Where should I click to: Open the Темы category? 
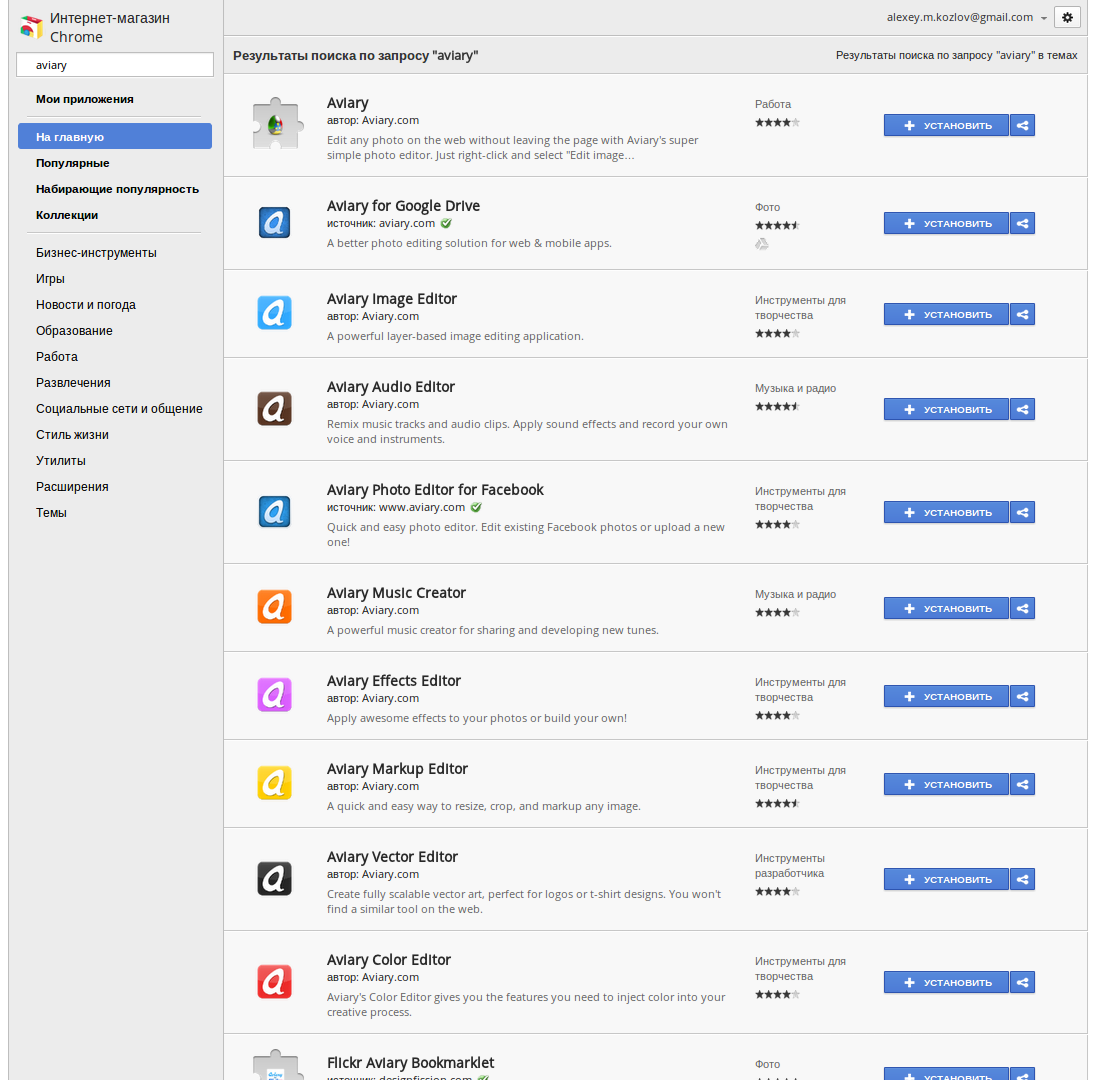point(51,513)
